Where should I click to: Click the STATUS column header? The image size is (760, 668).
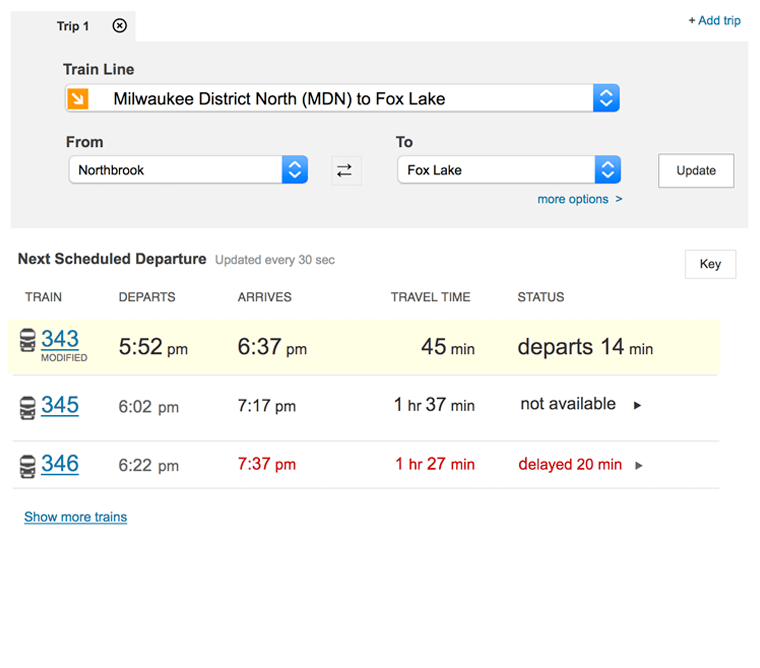pyautogui.click(x=541, y=297)
